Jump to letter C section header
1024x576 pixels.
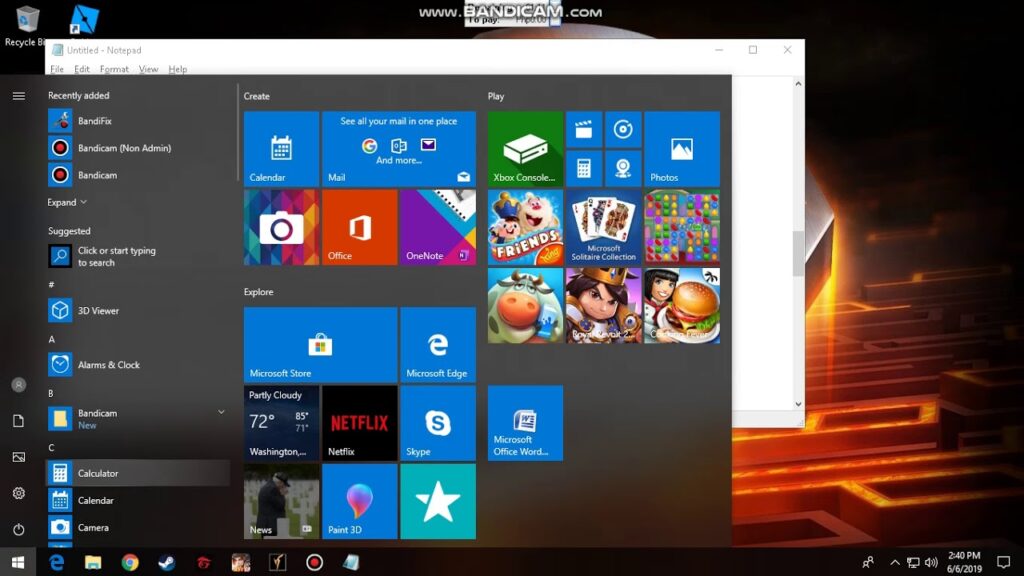tap(52, 447)
